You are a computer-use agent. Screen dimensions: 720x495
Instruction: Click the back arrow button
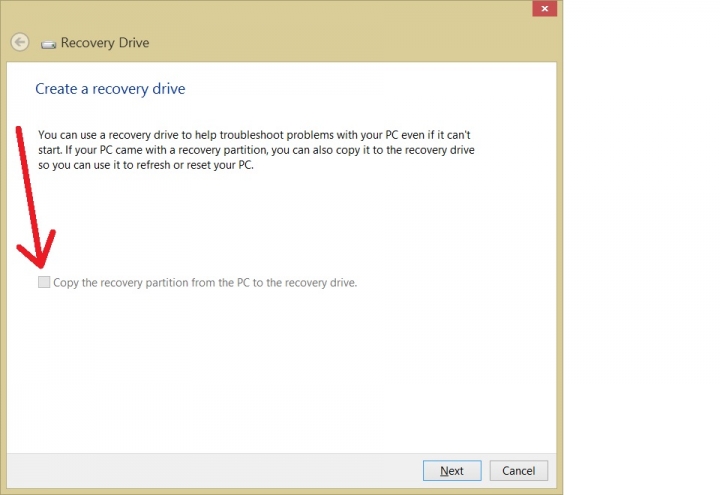(x=20, y=42)
